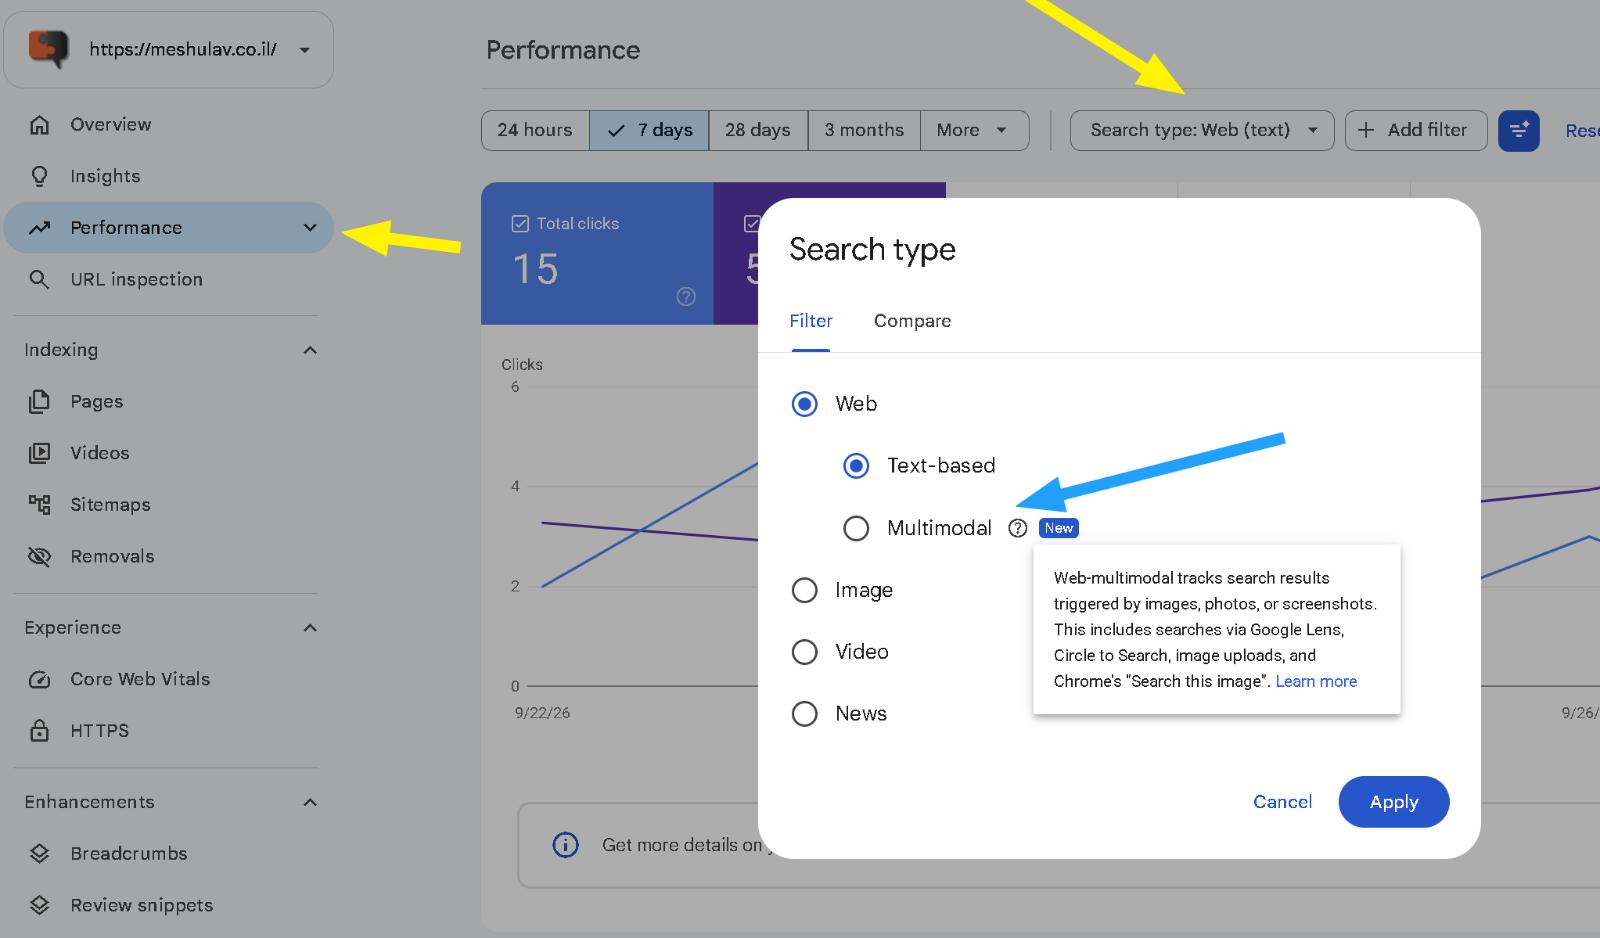The width and height of the screenshot is (1600, 938).
Task: Select the 3 months range
Action: 864,130
